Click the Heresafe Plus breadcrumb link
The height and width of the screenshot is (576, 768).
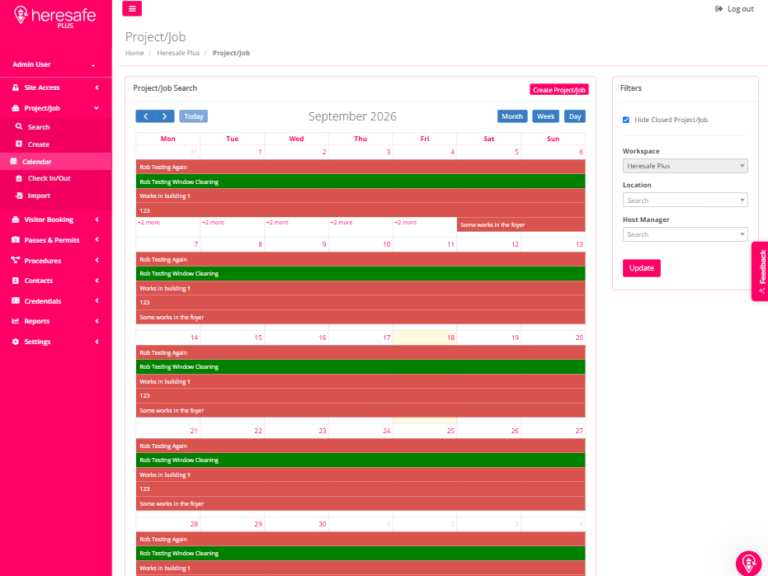[178, 53]
